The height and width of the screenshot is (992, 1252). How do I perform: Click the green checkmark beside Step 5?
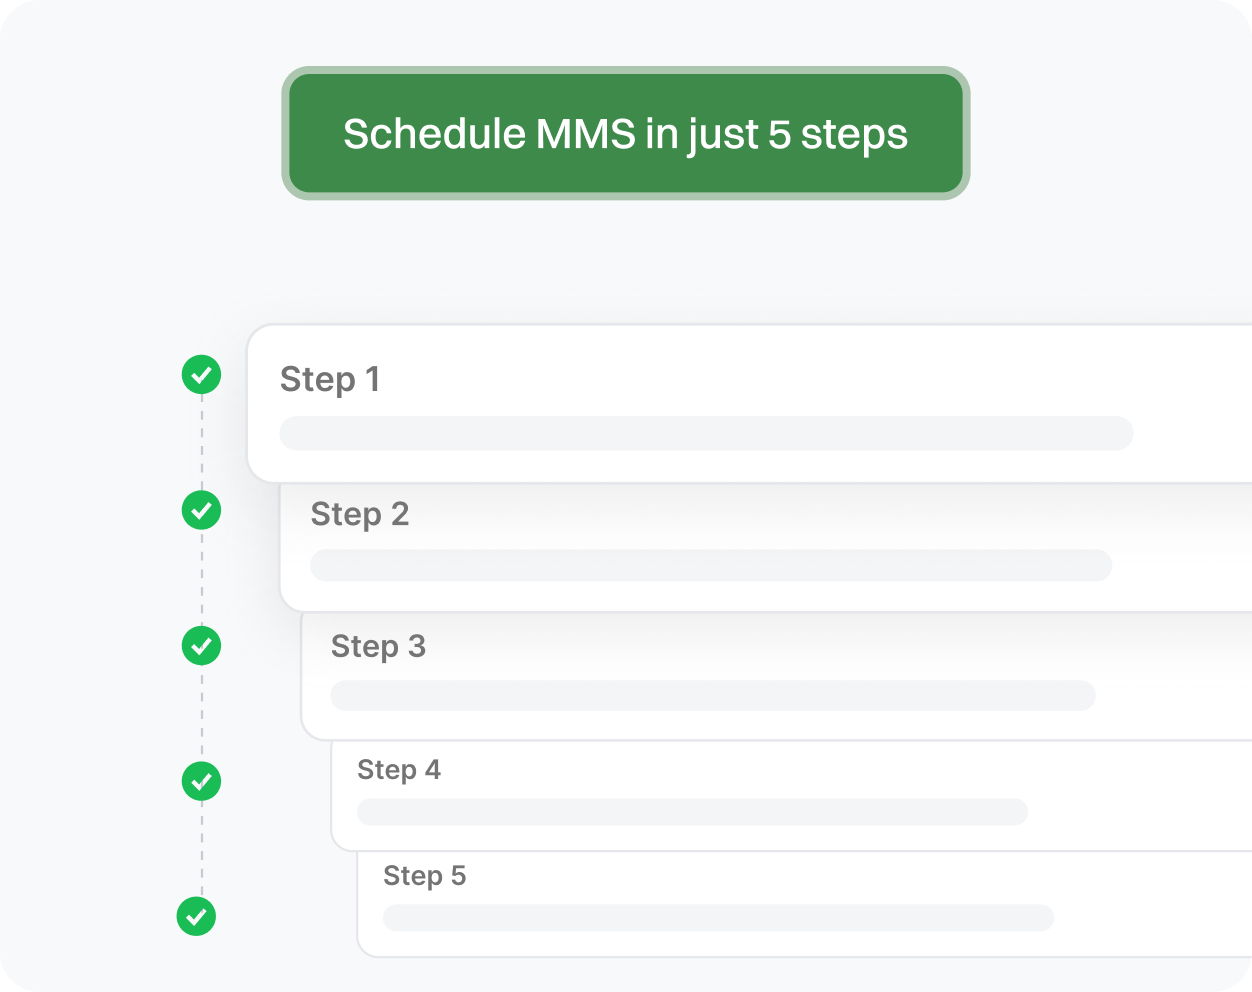(x=196, y=916)
